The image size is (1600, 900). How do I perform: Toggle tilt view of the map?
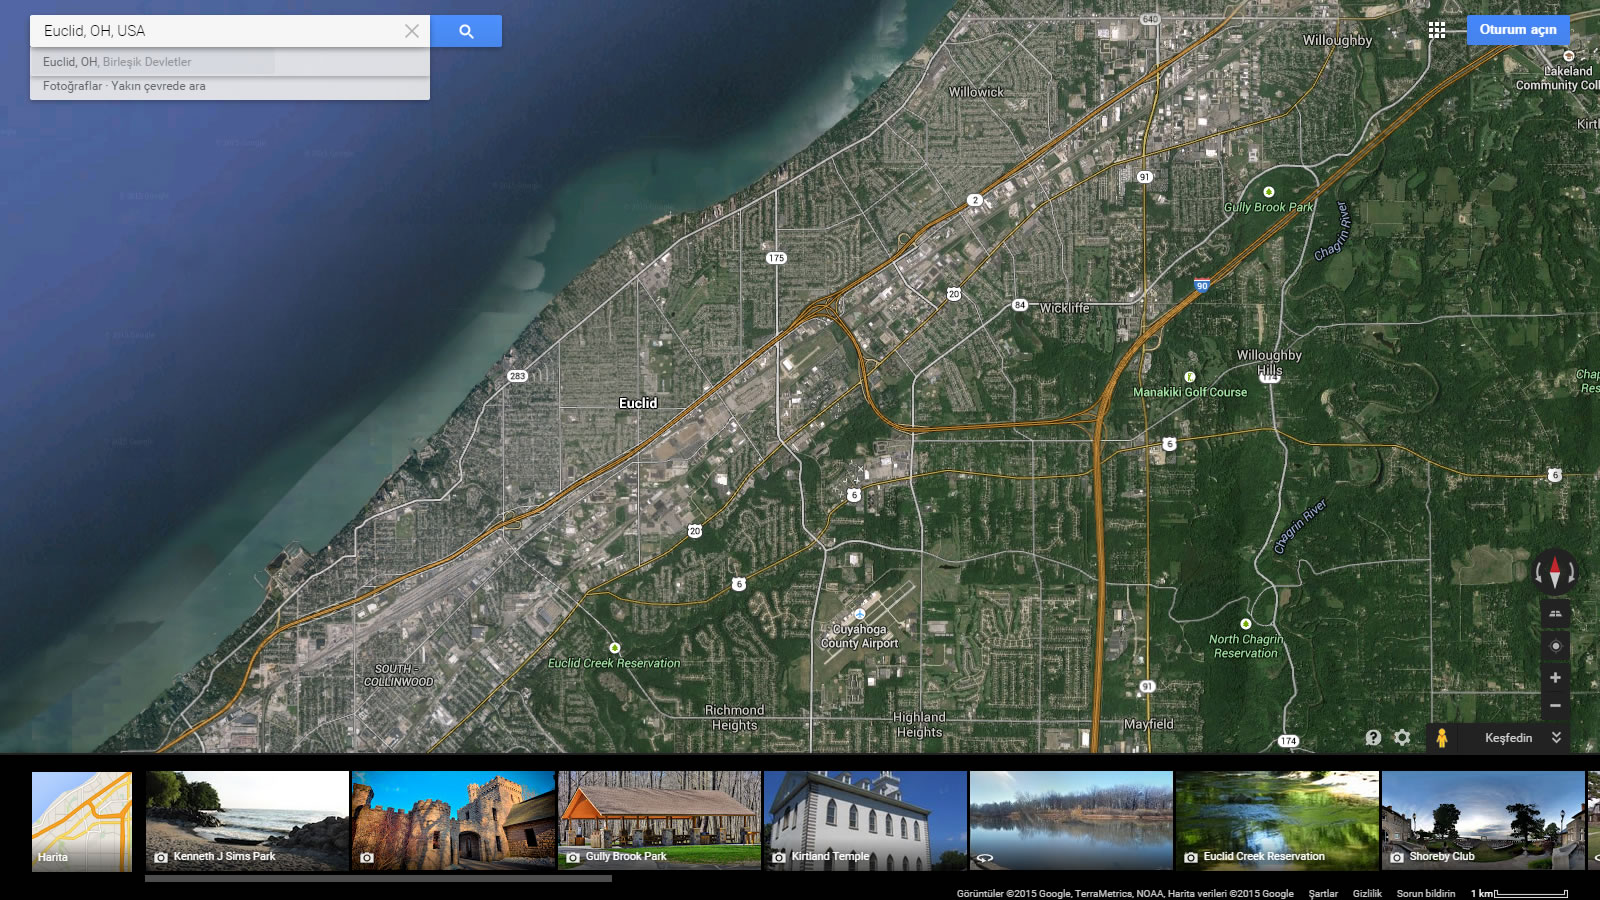[1555, 614]
